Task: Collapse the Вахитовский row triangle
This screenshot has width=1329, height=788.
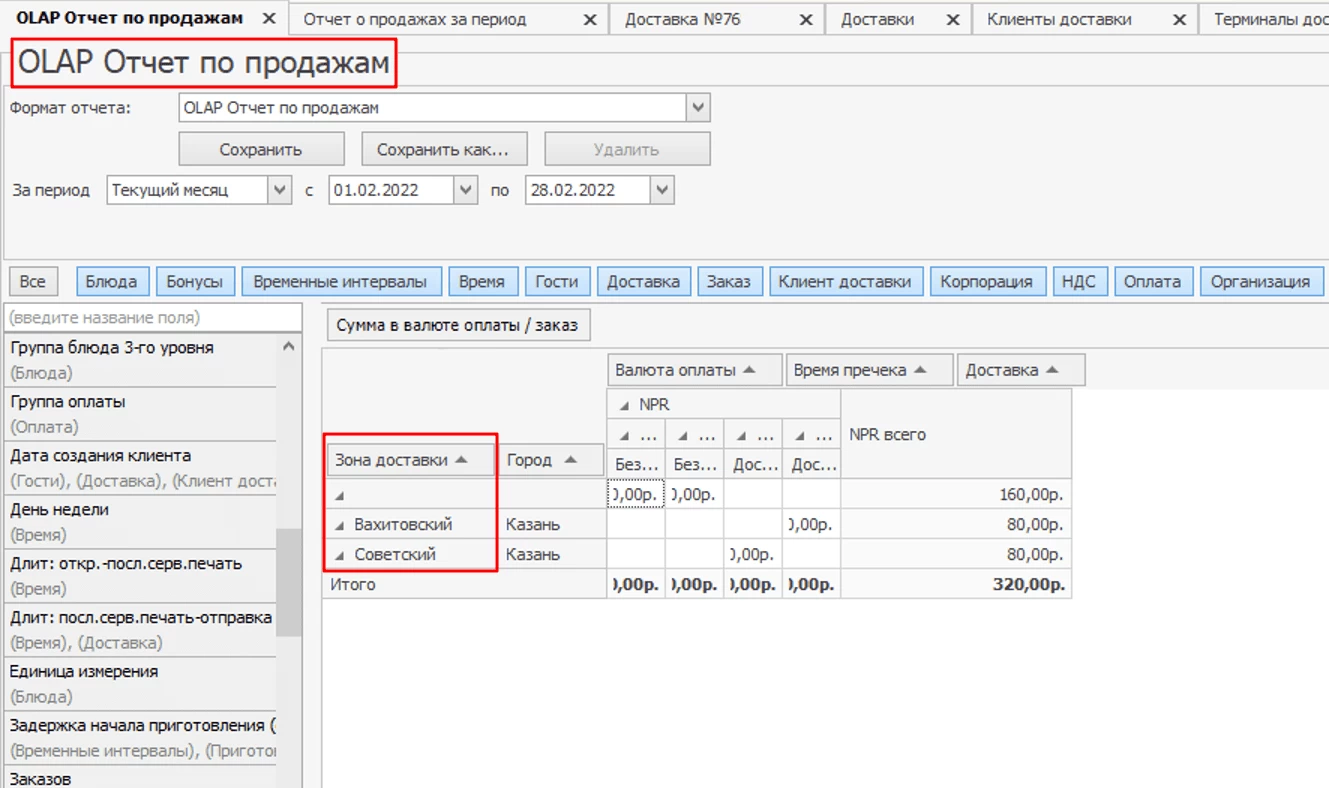Action: pos(339,525)
